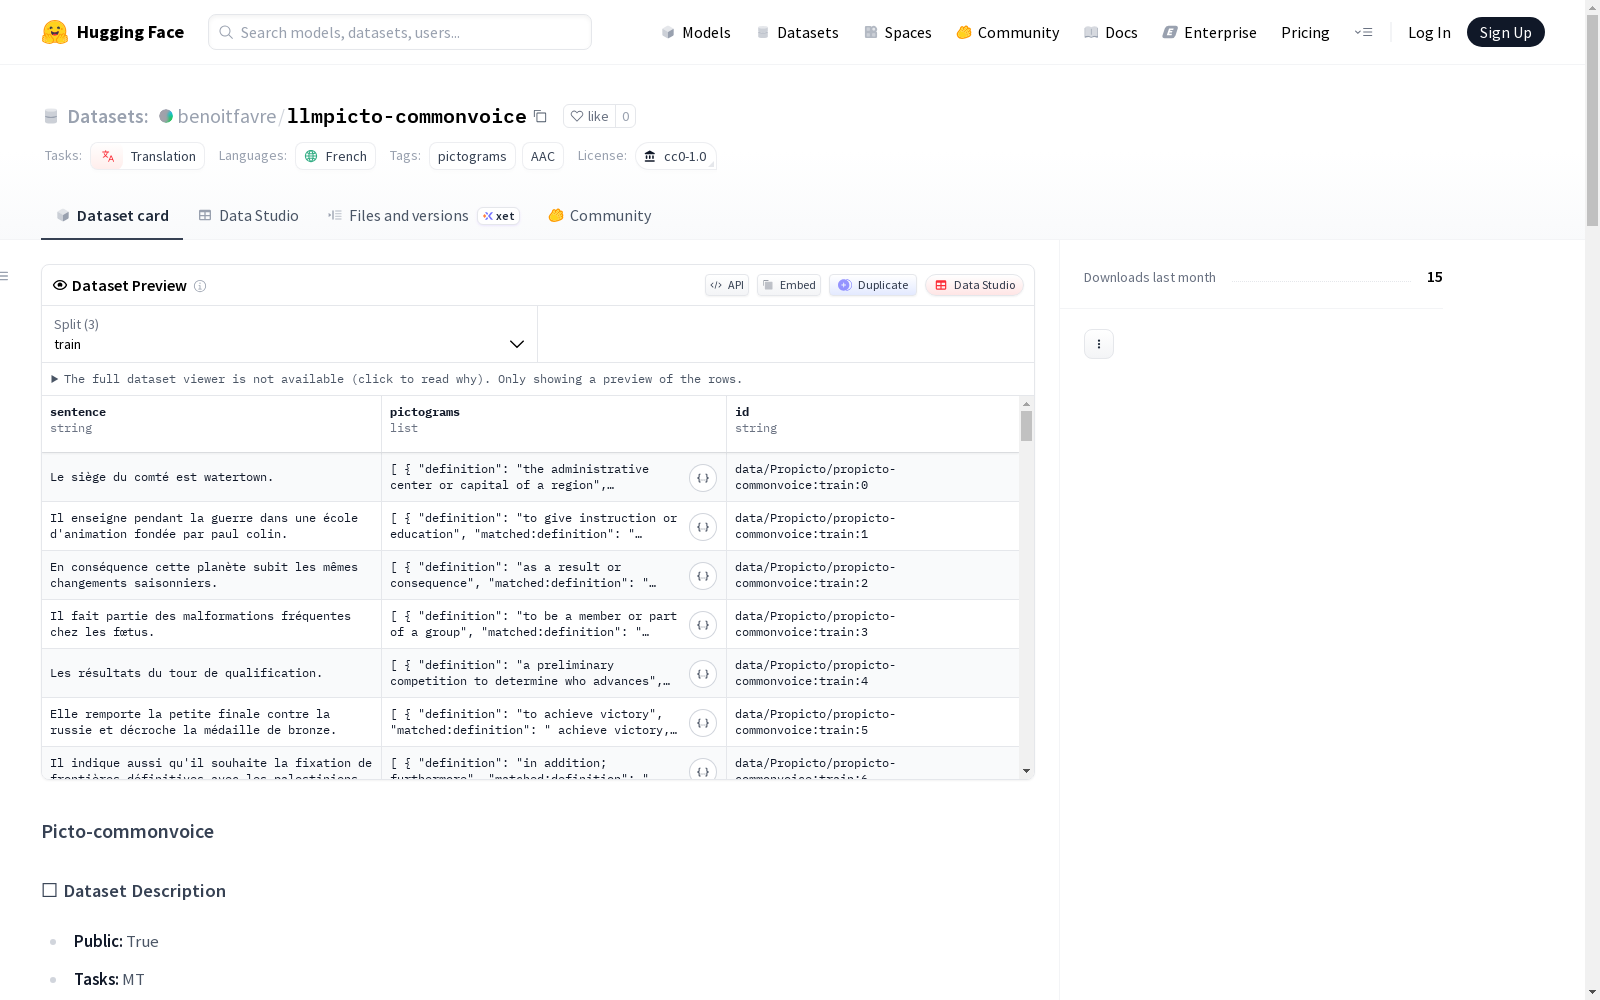Open the Data Studio tab

point(248,216)
